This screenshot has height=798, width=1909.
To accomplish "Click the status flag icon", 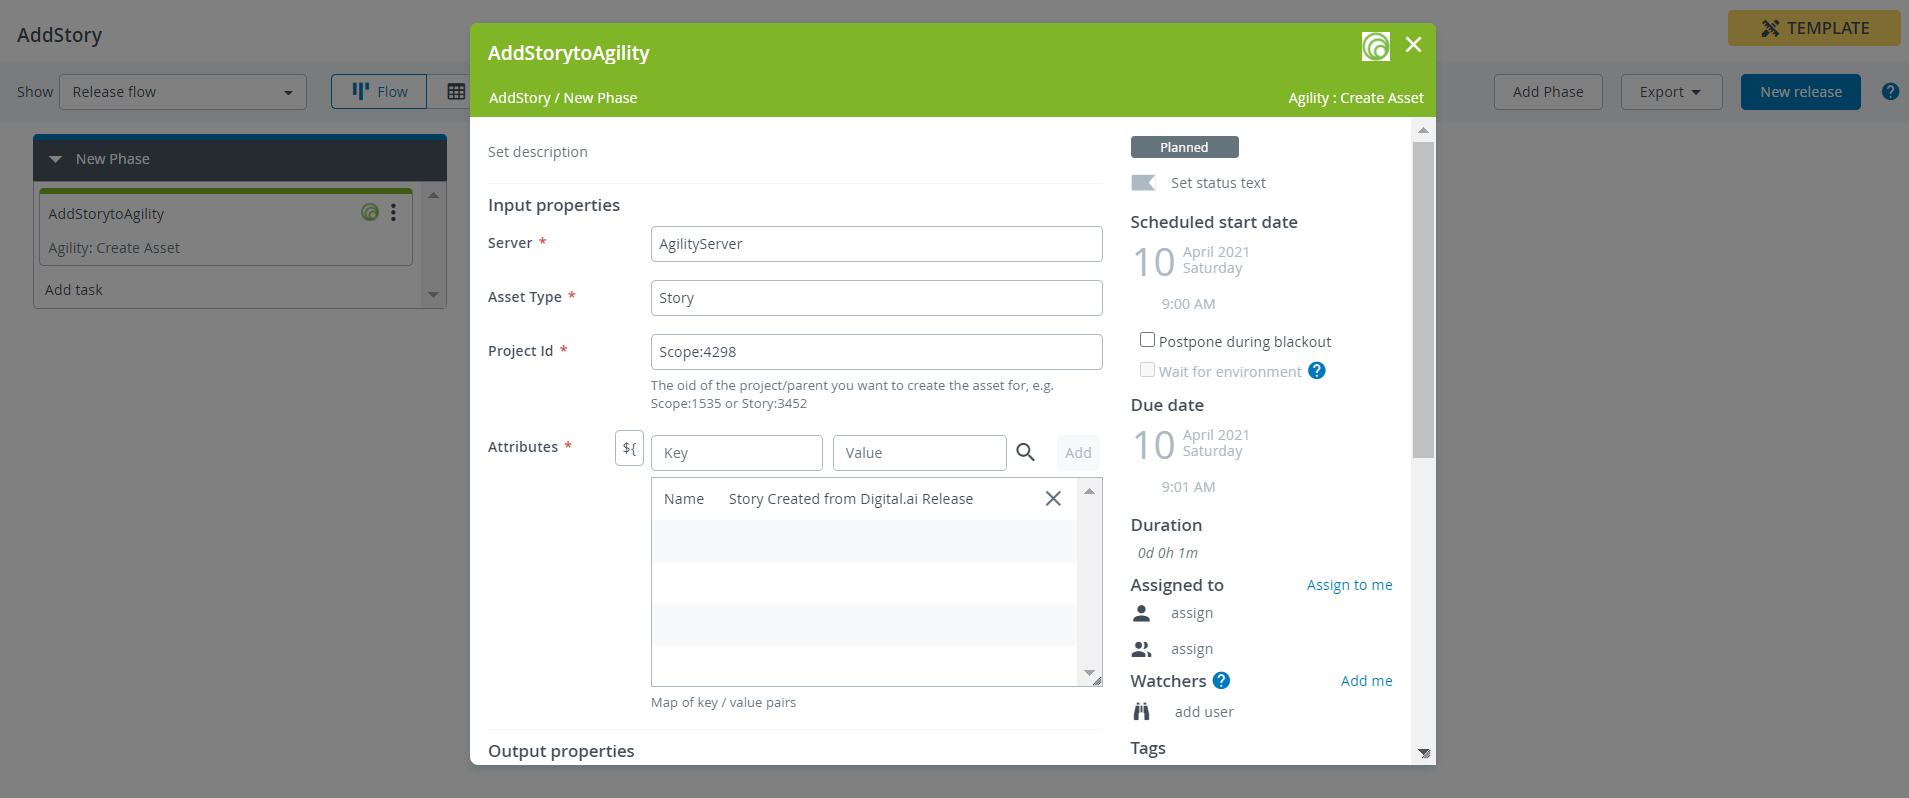I will (x=1143, y=183).
